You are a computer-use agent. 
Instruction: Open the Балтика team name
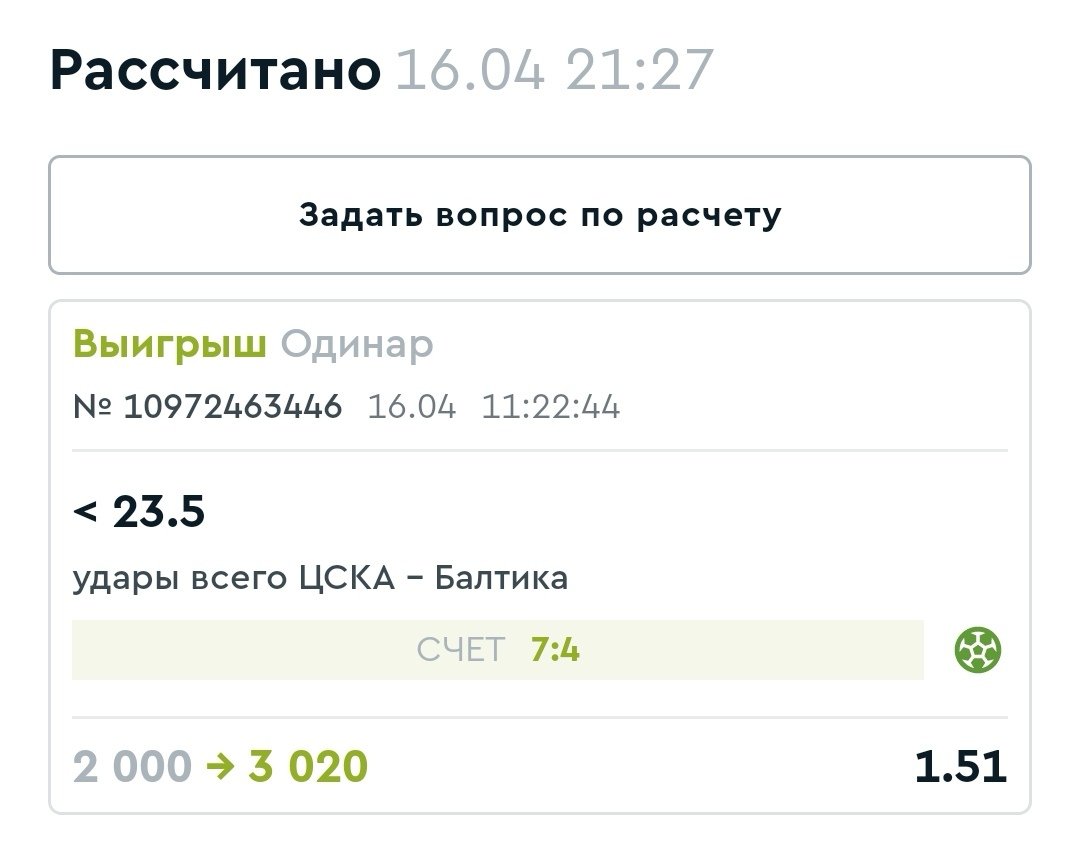point(501,578)
